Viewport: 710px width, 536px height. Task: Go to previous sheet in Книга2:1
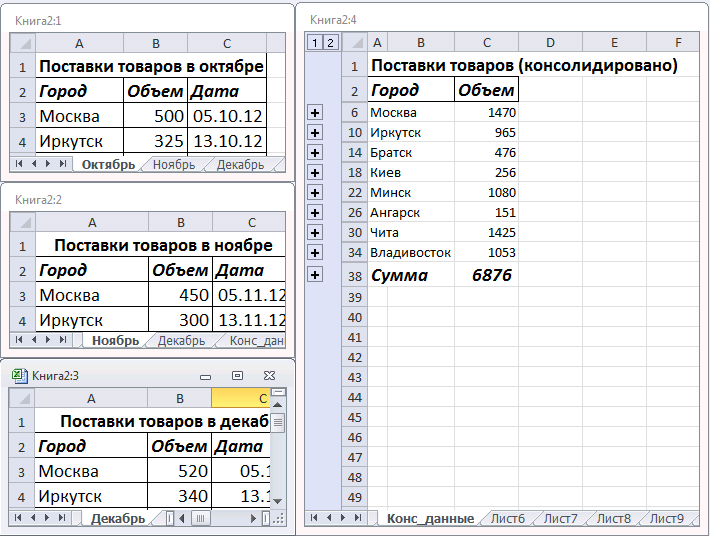(34, 164)
